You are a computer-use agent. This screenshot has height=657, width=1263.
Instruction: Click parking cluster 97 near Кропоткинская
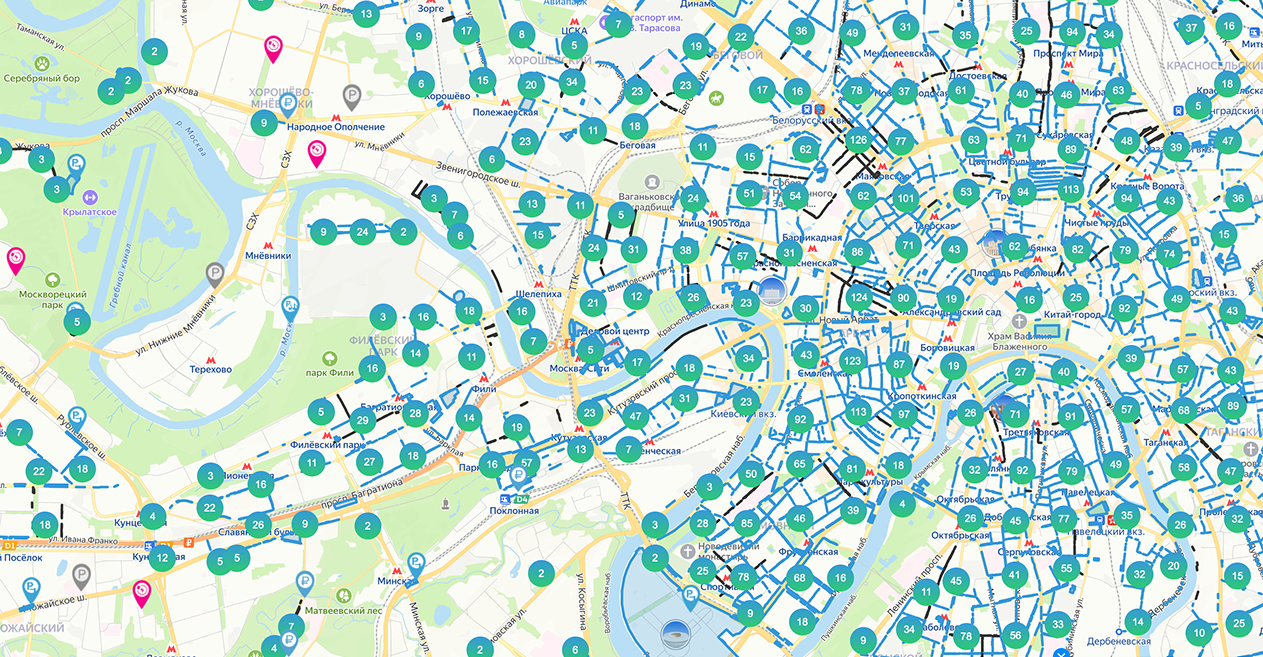click(x=904, y=414)
